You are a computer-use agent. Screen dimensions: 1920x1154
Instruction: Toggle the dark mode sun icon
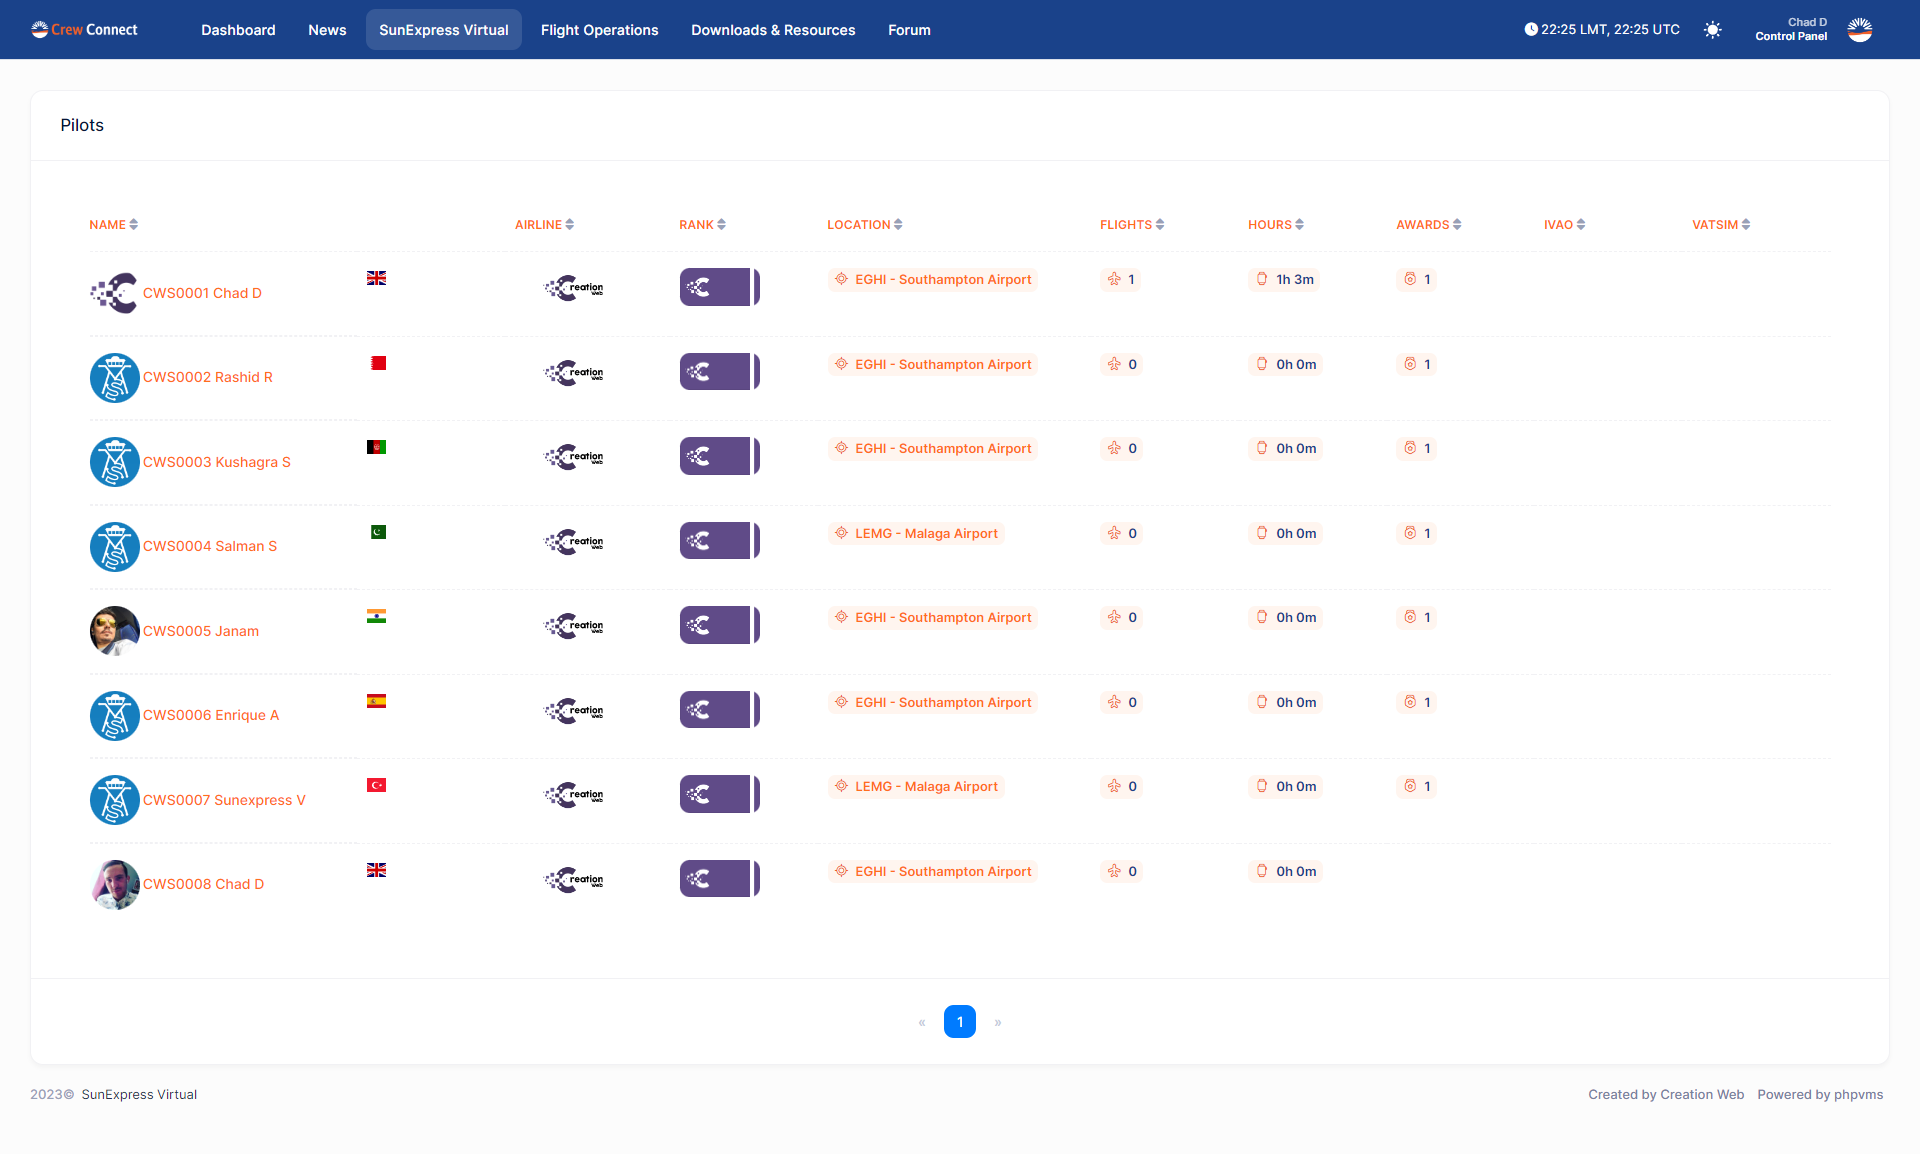tap(1712, 30)
